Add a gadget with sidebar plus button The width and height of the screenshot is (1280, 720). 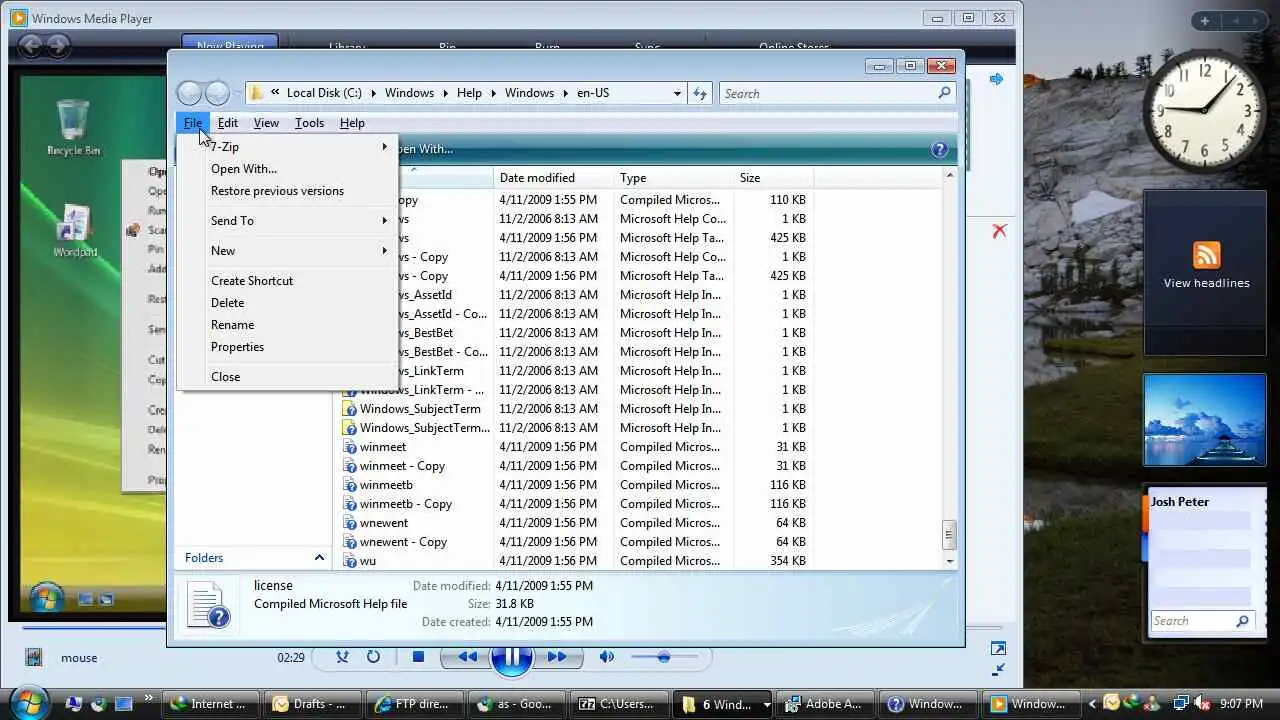pyautogui.click(x=1205, y=21)
